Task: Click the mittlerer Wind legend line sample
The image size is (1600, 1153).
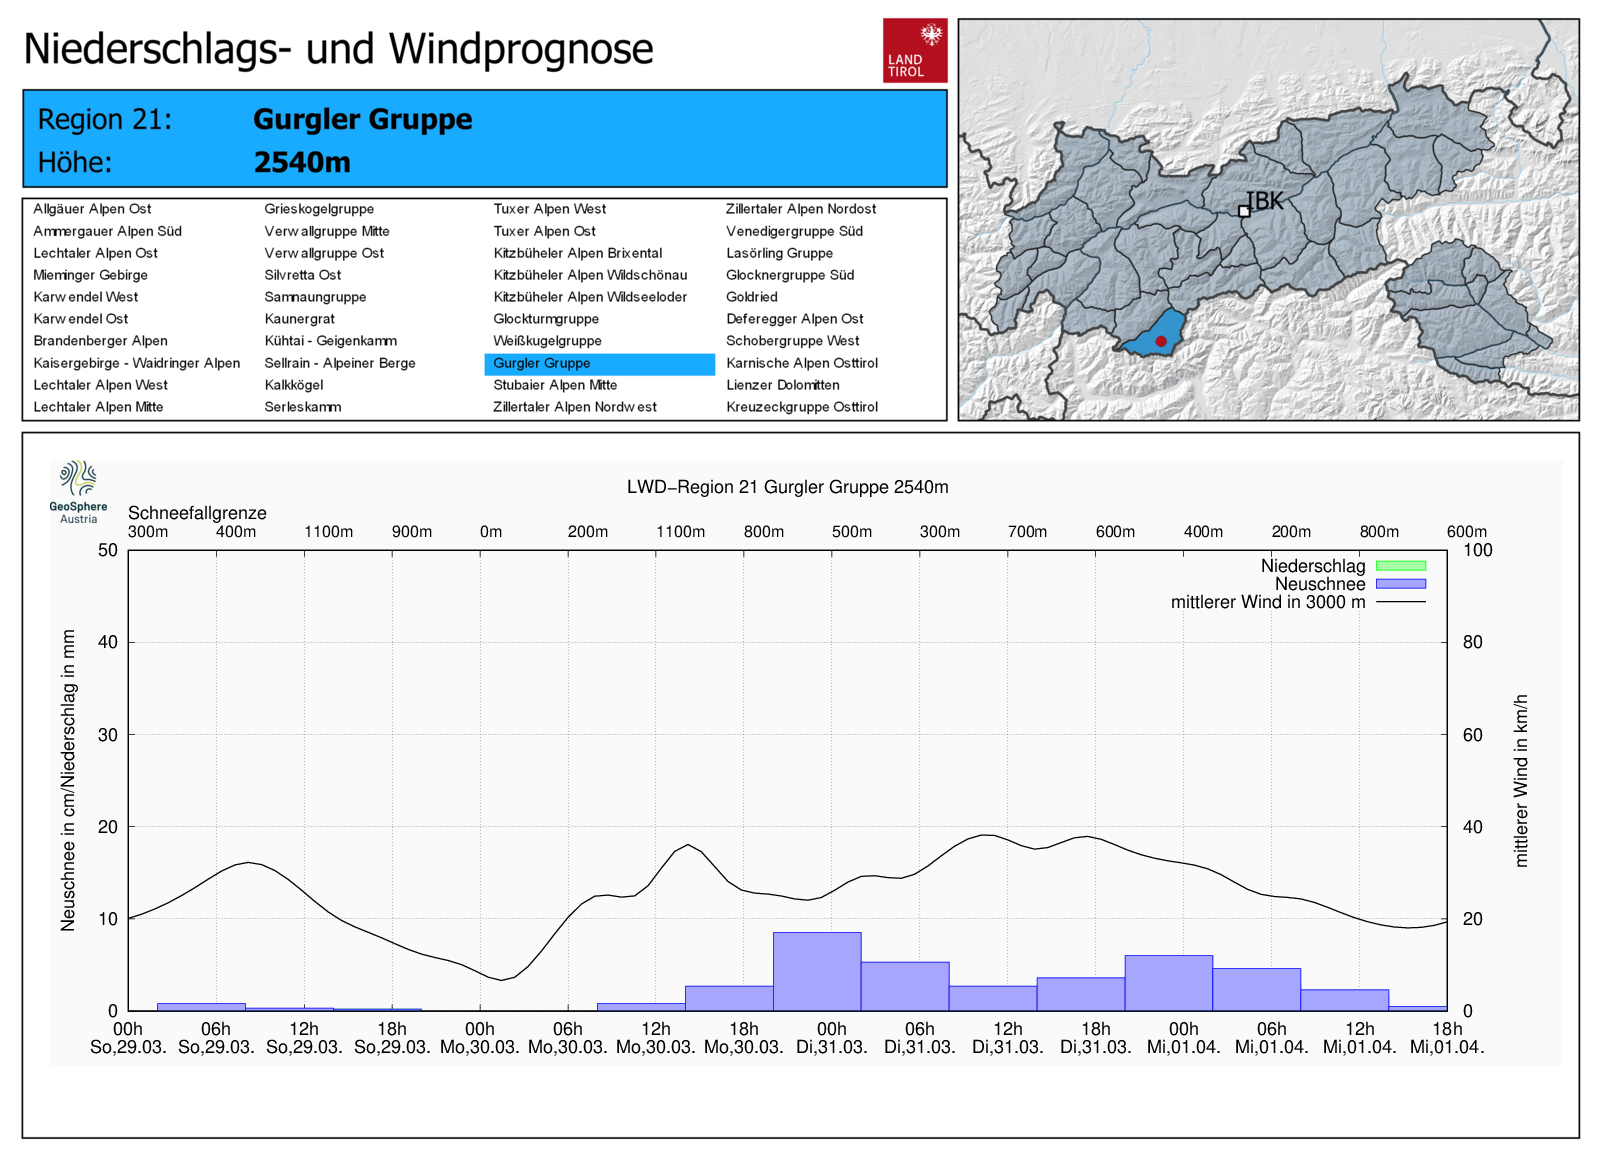Action: [1400, 602]
